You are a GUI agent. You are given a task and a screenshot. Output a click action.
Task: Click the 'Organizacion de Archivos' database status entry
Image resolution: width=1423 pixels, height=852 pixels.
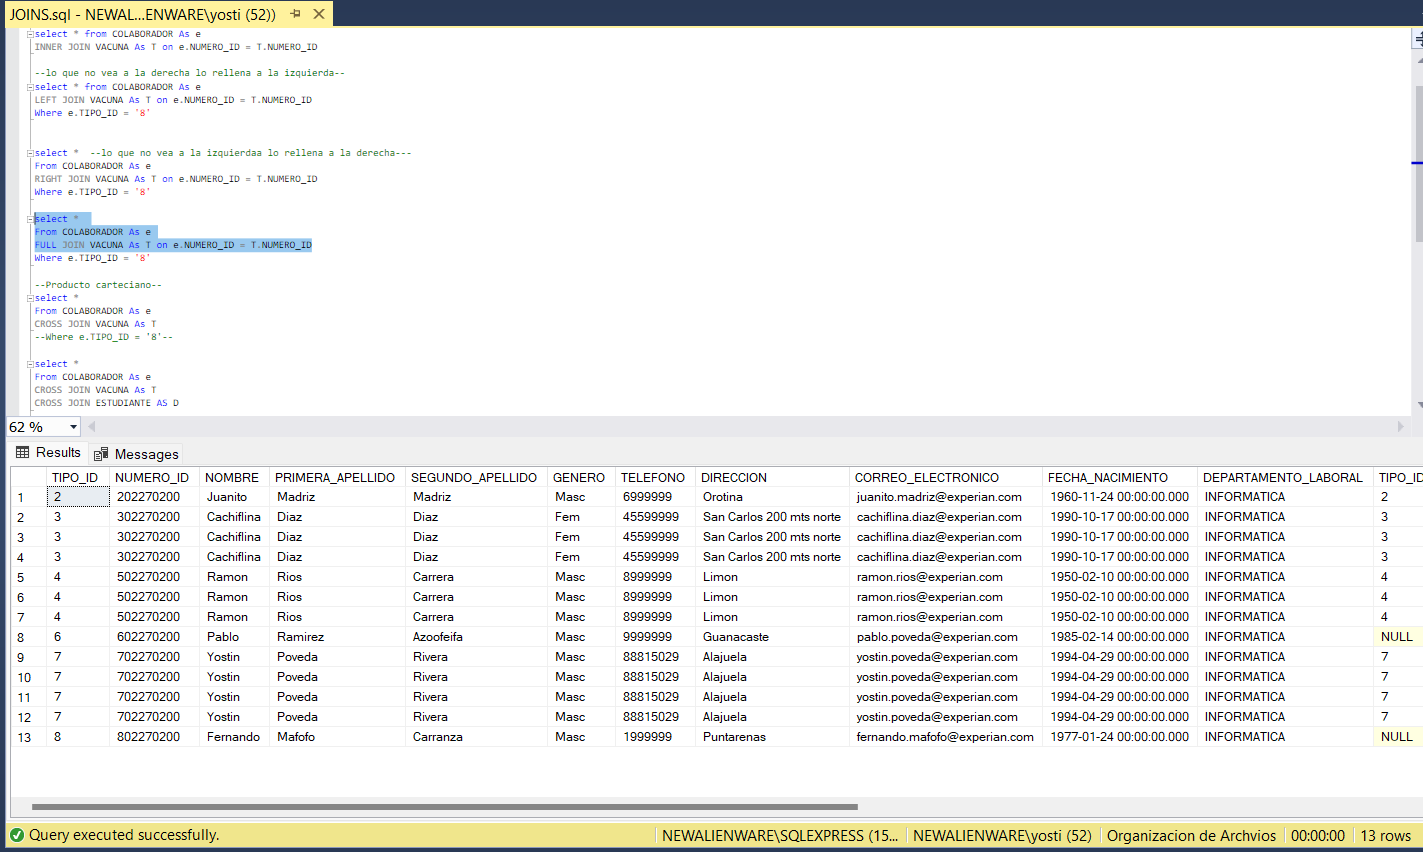click(x=1191, y=835)
